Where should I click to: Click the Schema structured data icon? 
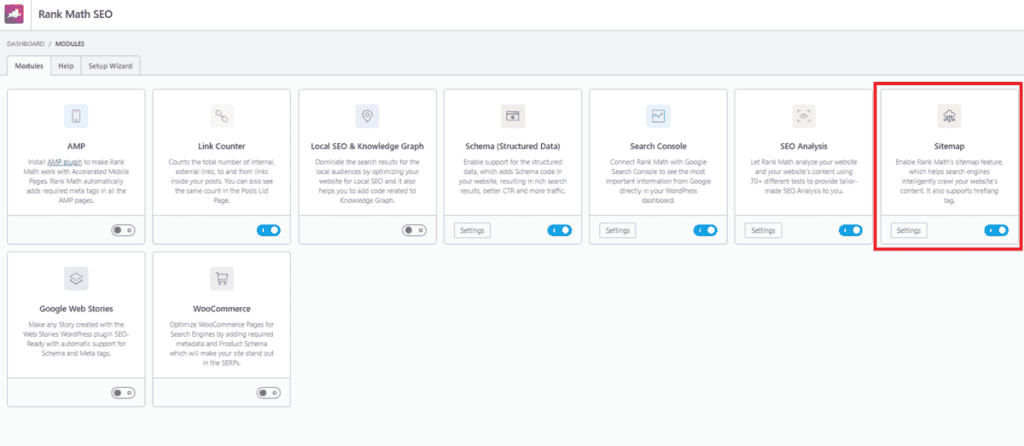point(513,116)
